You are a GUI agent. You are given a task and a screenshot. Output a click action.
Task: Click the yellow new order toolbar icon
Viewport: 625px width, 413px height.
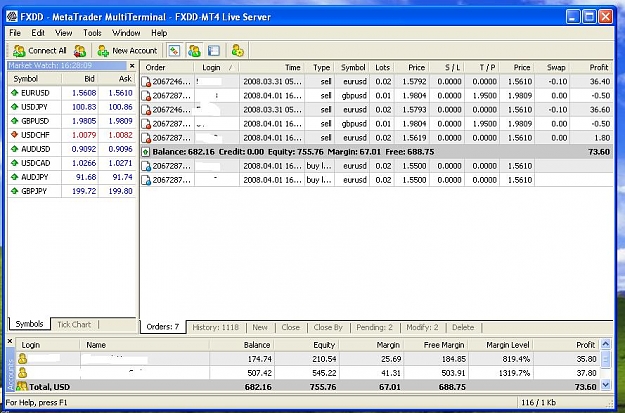pos(238,51)
